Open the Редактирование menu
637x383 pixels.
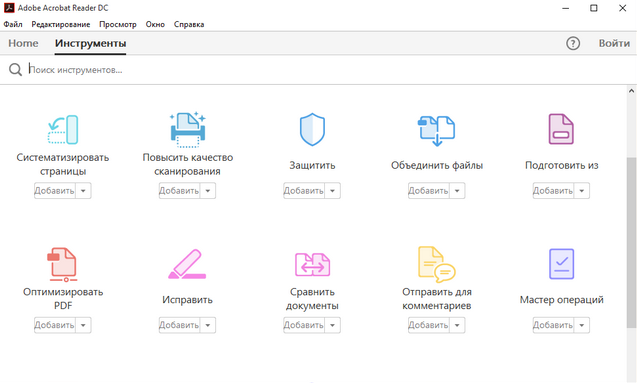tap(61, 24)
